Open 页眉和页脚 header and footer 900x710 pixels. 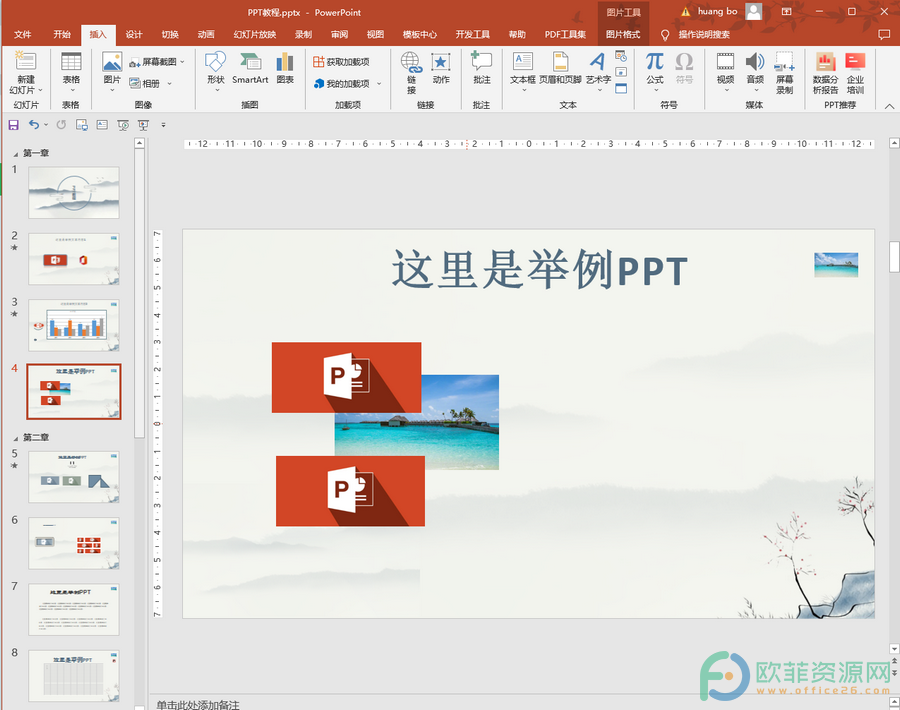tap(560, 61)
